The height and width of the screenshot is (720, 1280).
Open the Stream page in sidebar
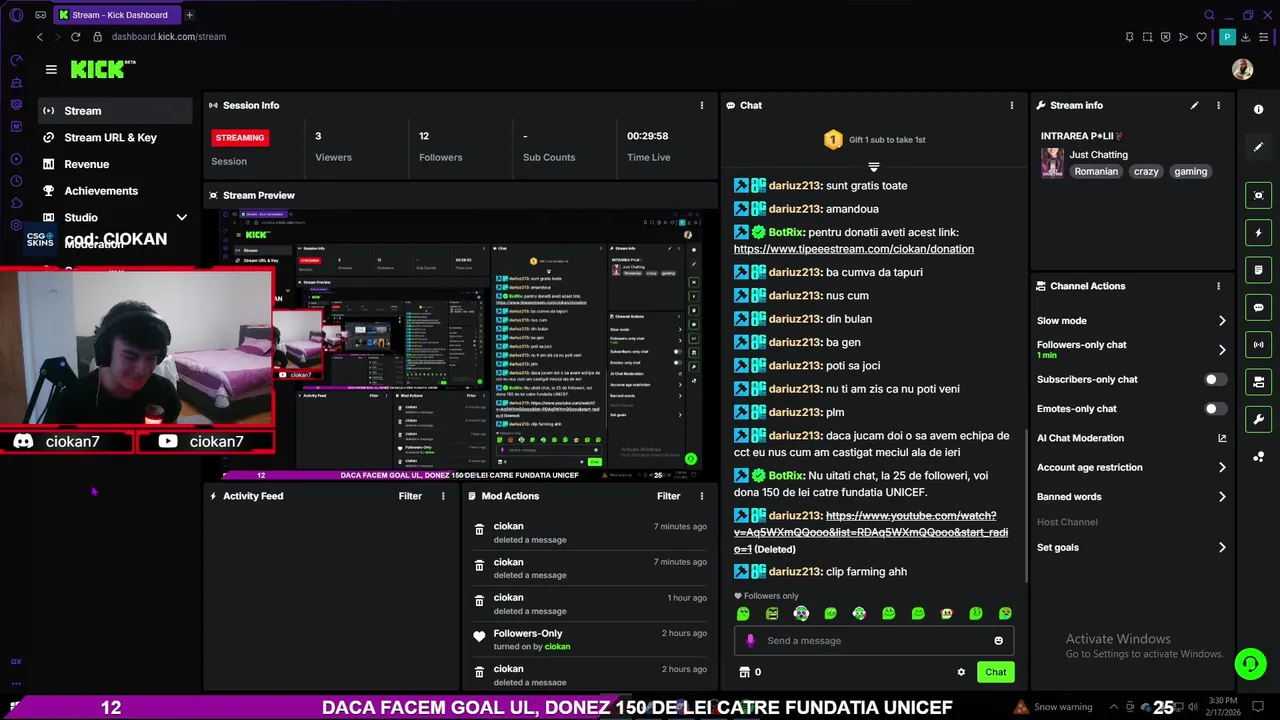coord(115,111)
